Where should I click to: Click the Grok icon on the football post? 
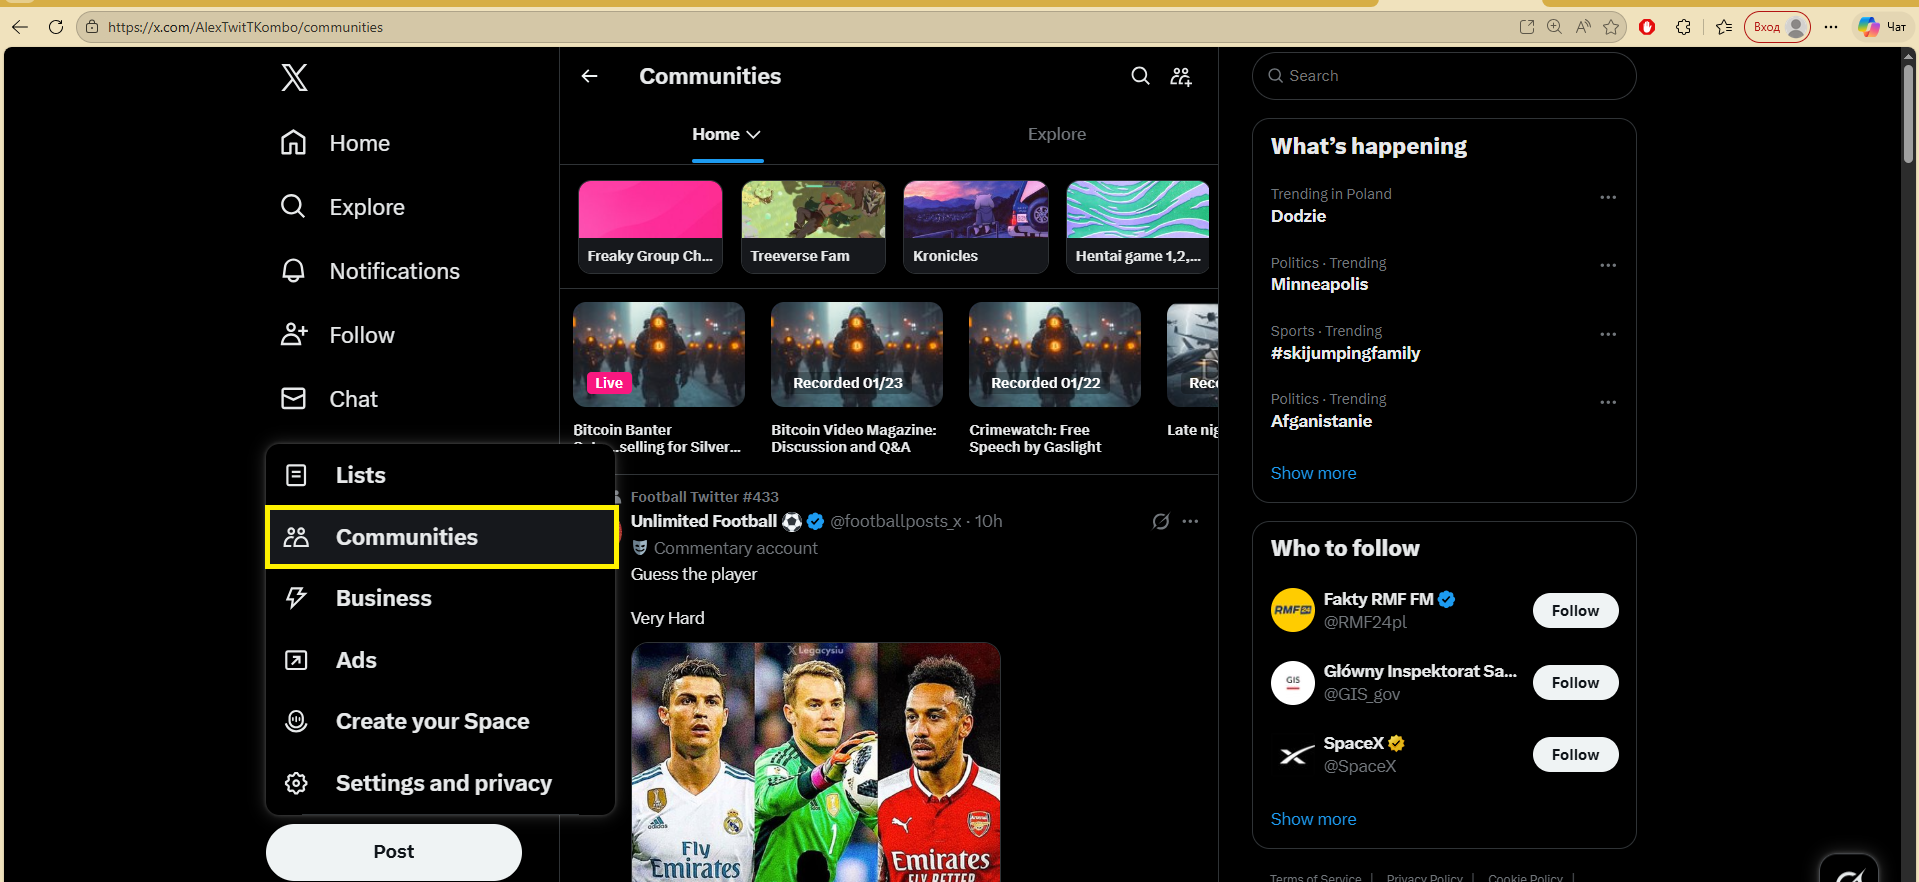tap(1160, 521)
